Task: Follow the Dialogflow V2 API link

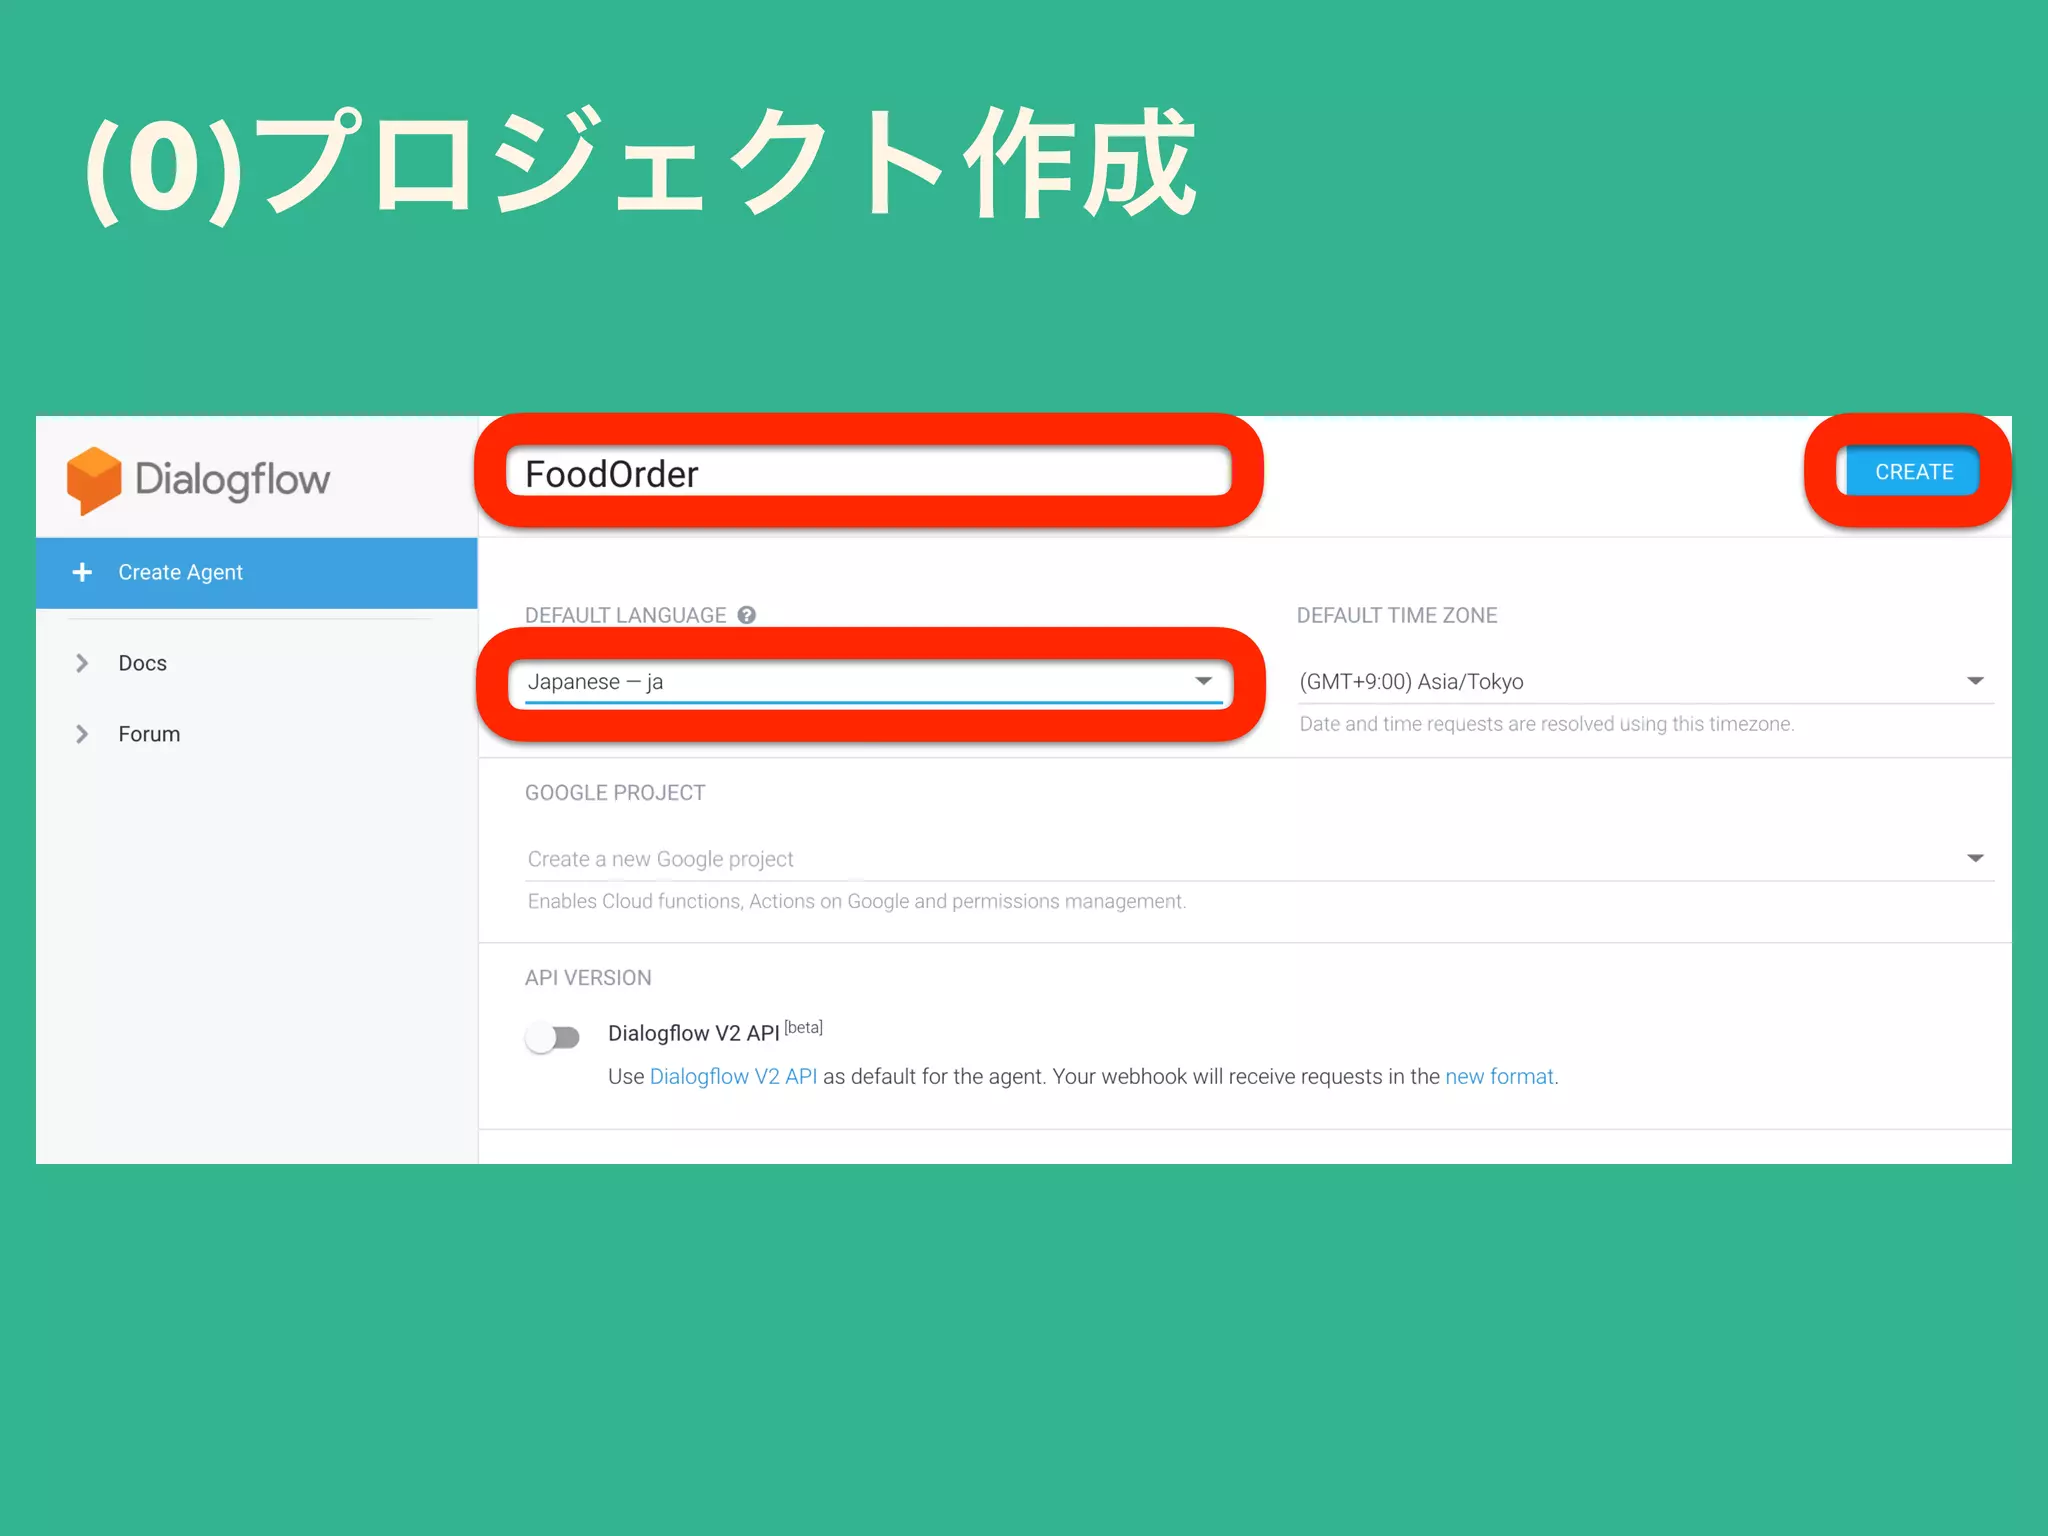Action: tap(733, 1077)
